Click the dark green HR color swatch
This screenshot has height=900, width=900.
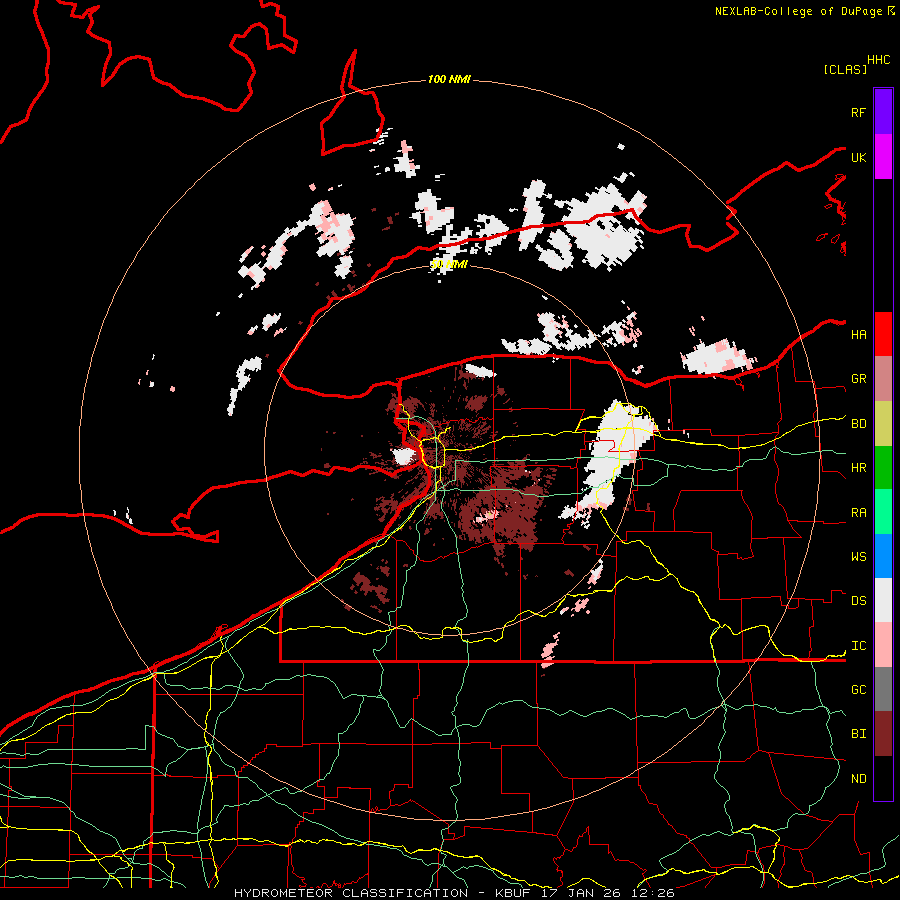click(883, 468)
